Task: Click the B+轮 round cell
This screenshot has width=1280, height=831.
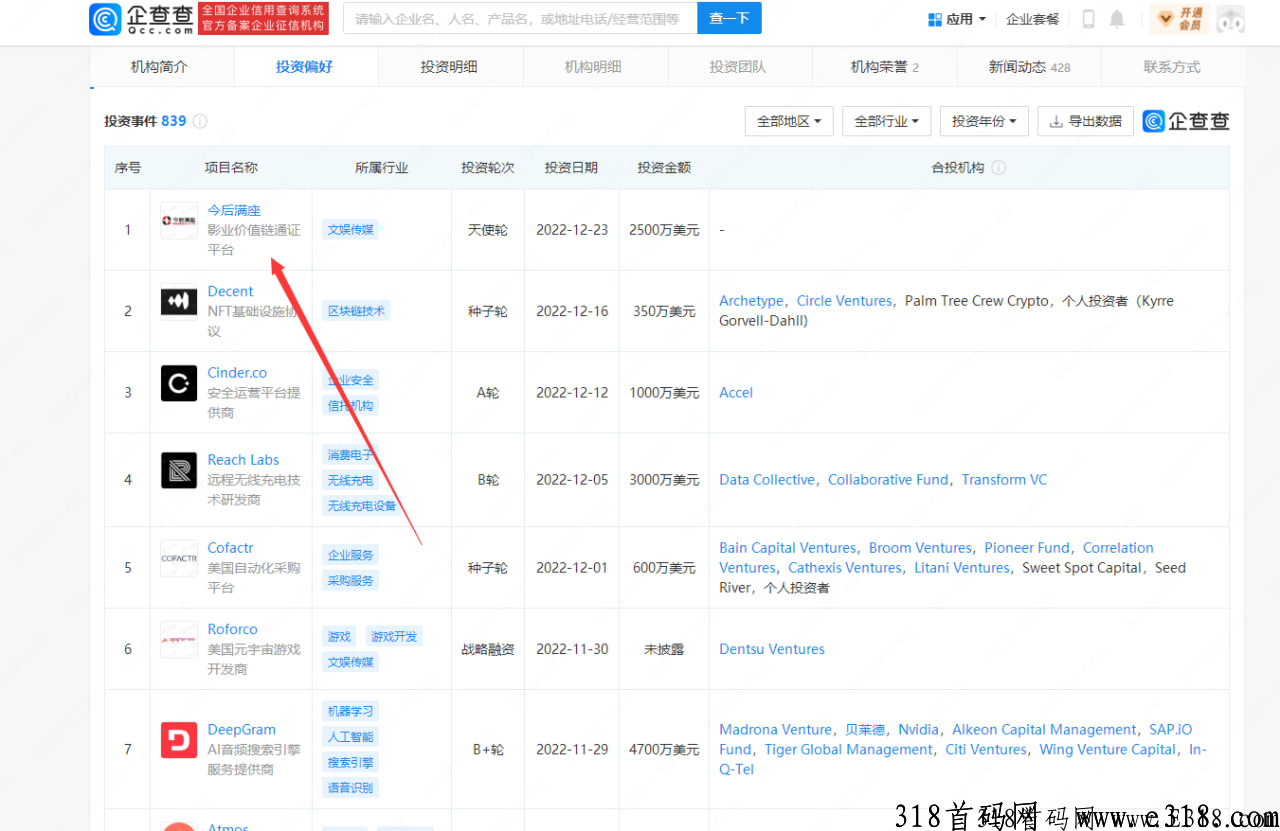Action: pos(488,750)
